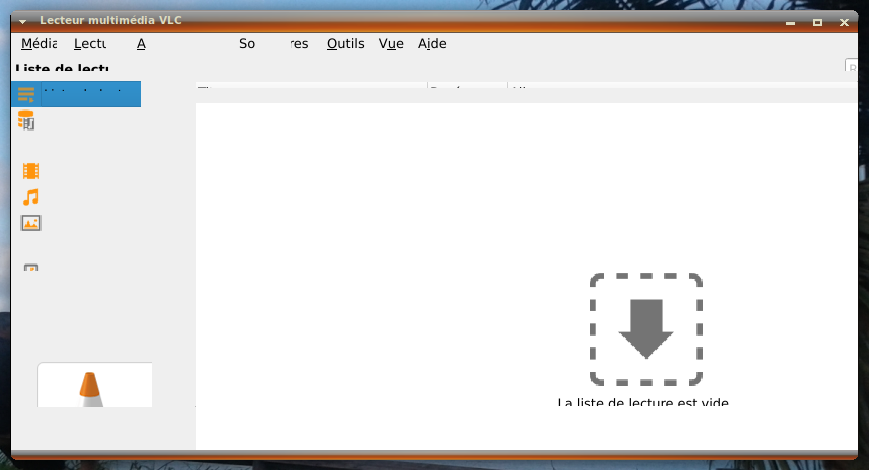The width and height of the screenshot is (869, 470).
Task: Close the Lecteur multimédia VLC window
Action: [844, 22]
